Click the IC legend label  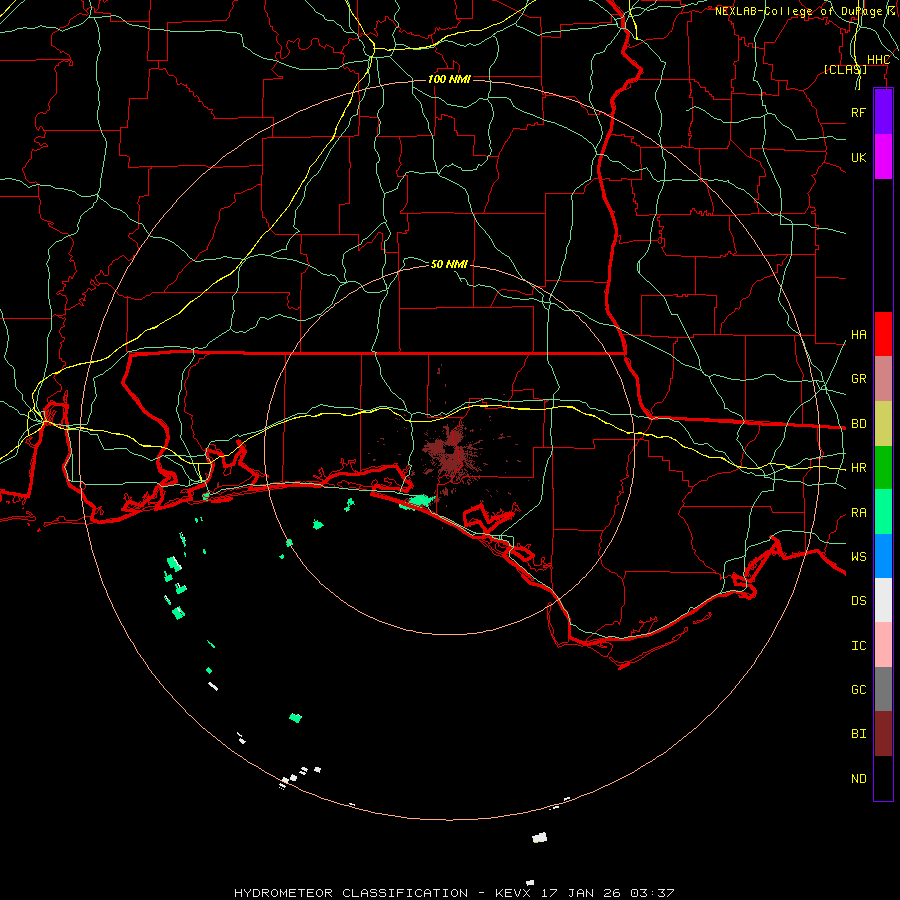(x=858, y=646)
